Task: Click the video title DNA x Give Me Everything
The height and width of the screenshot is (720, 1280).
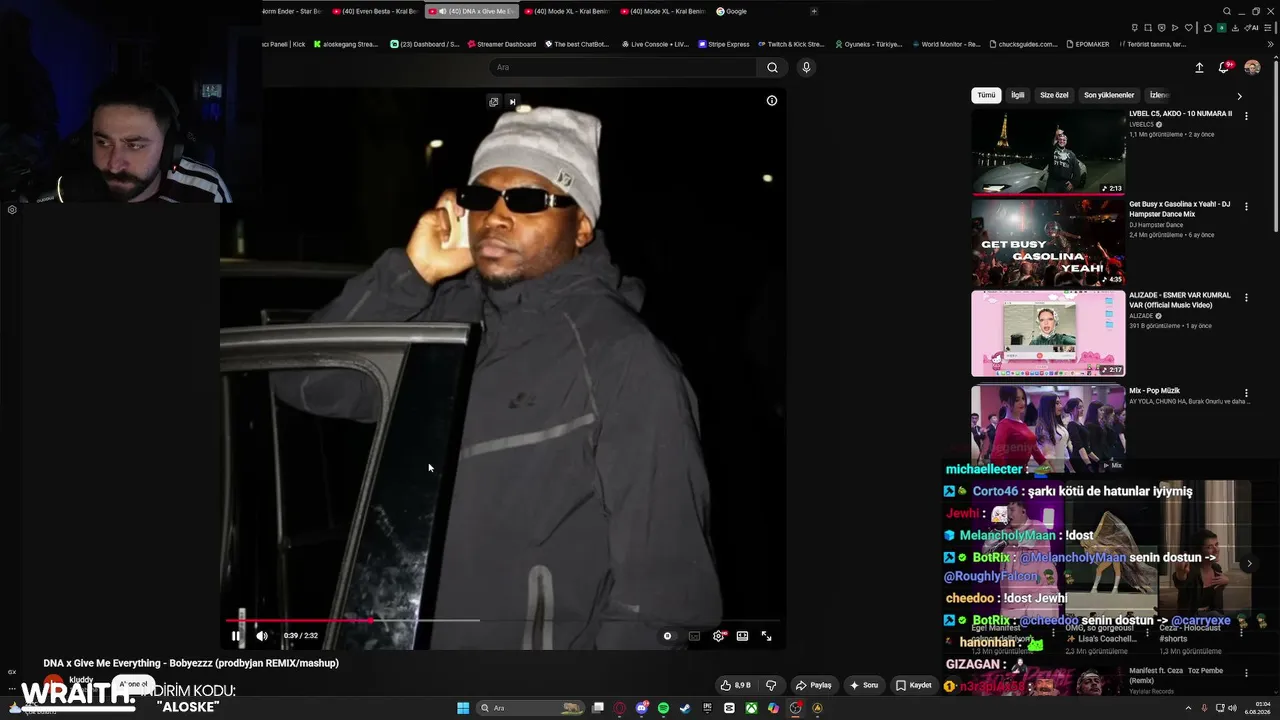Action: [x=191, y=663]
